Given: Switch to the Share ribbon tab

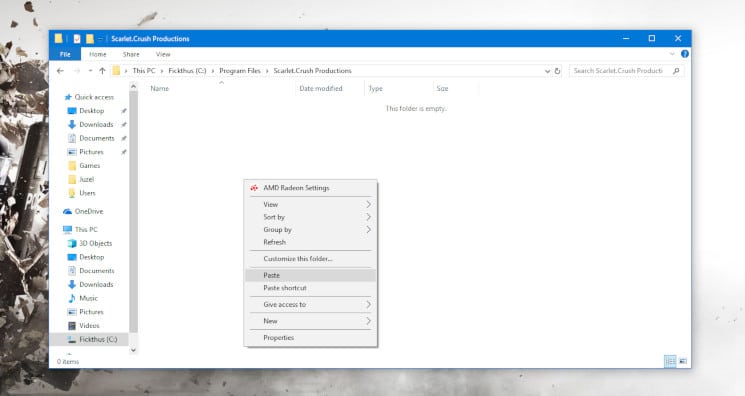Looking at the screenshot, I should [131, 54].
